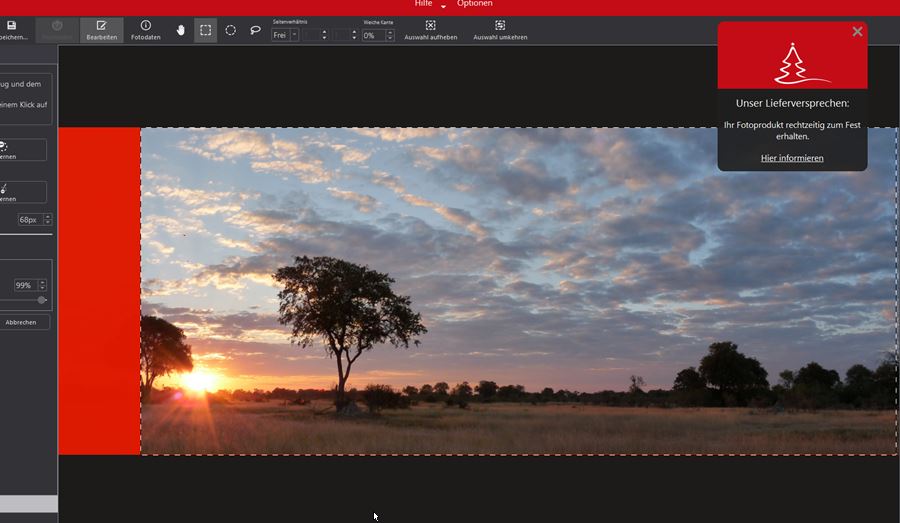
Task: Select the elliptical selection tool
Action: 230,30
